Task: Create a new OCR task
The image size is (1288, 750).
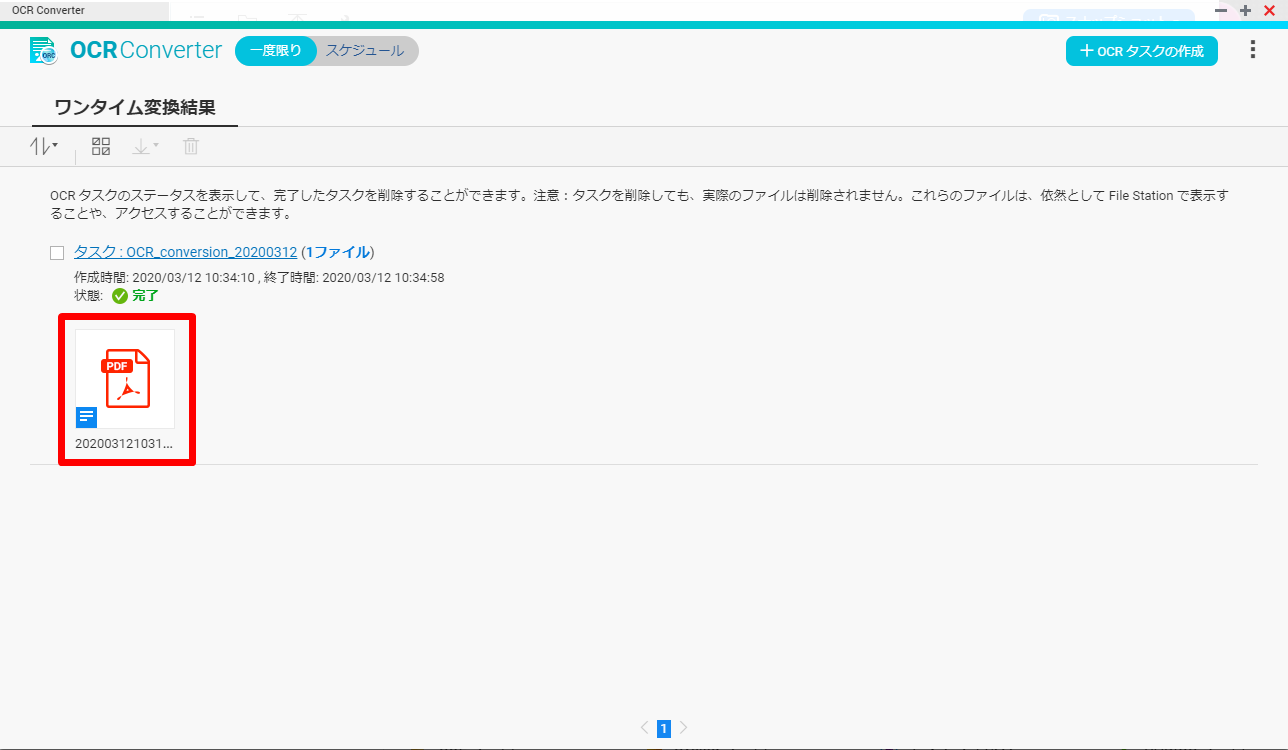Action: [x=1141, y=51]
